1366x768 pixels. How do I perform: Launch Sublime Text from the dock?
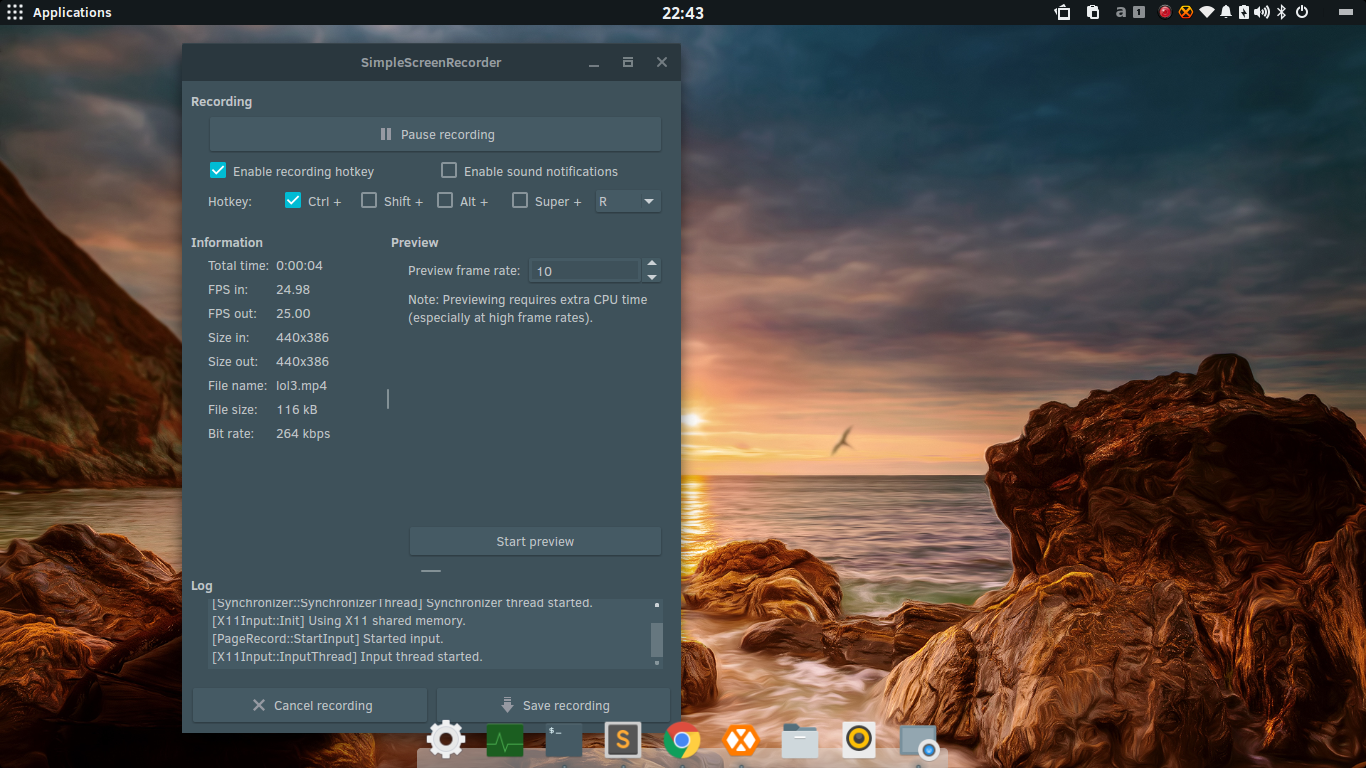[x=622, y=740]
